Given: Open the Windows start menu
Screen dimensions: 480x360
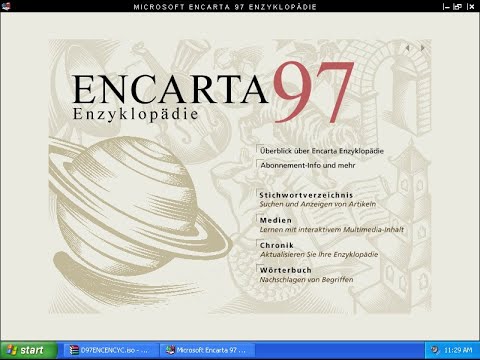Looking at the screenshot, I should [28, 350].
